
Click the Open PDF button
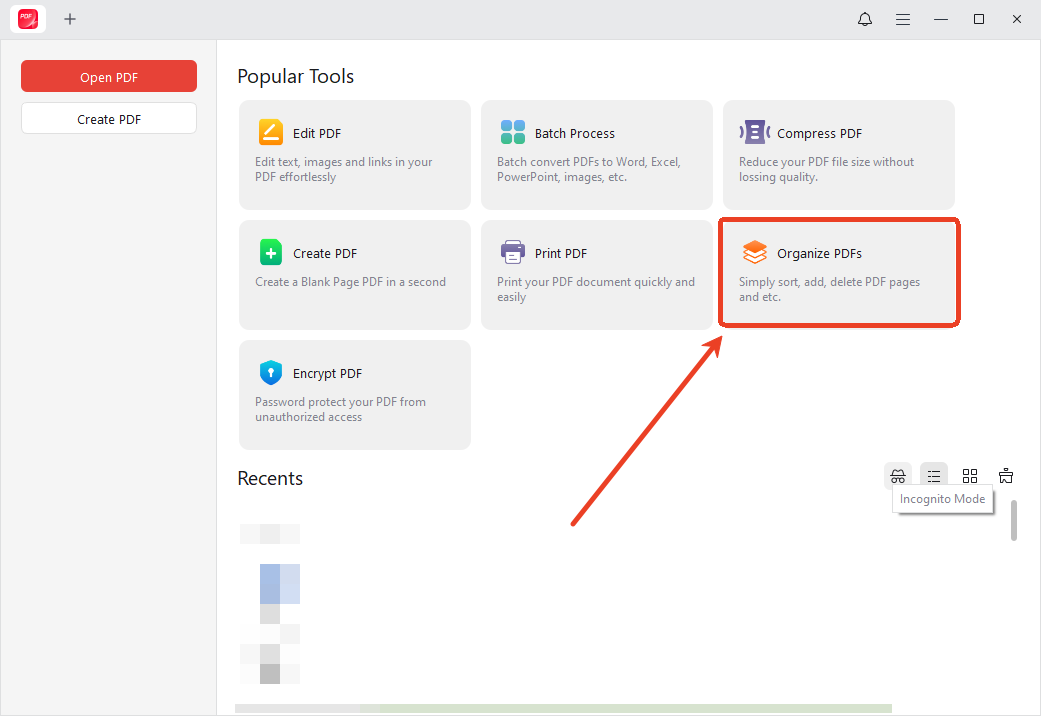(x=108, y=76)
